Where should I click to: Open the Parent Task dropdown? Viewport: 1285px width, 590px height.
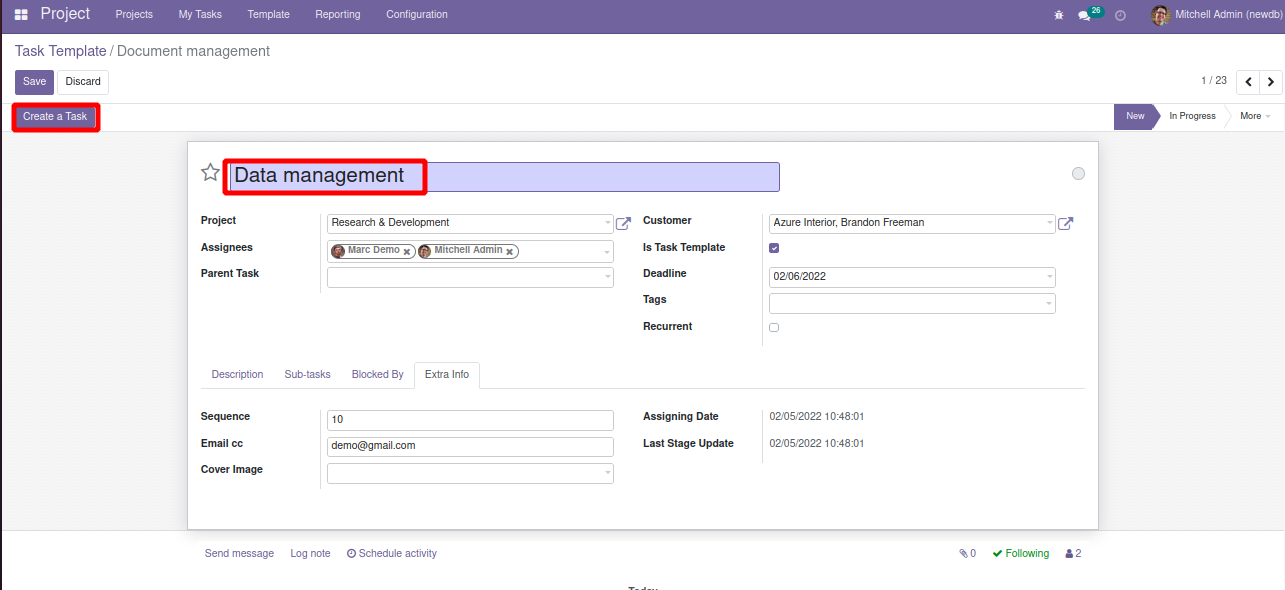pyautogui.click(x=607, y=278)
